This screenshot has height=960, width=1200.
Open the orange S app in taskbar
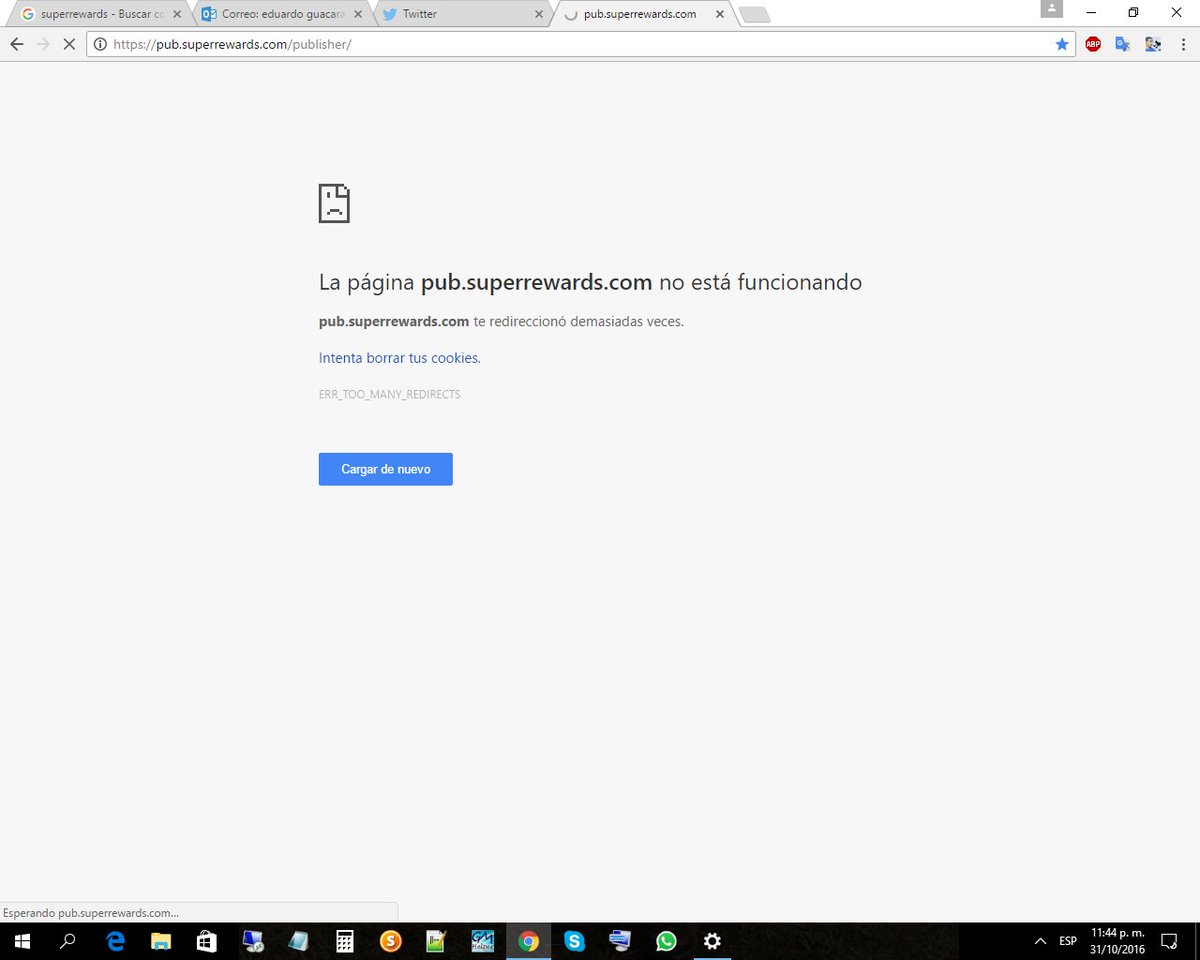(x=390, y=941)
